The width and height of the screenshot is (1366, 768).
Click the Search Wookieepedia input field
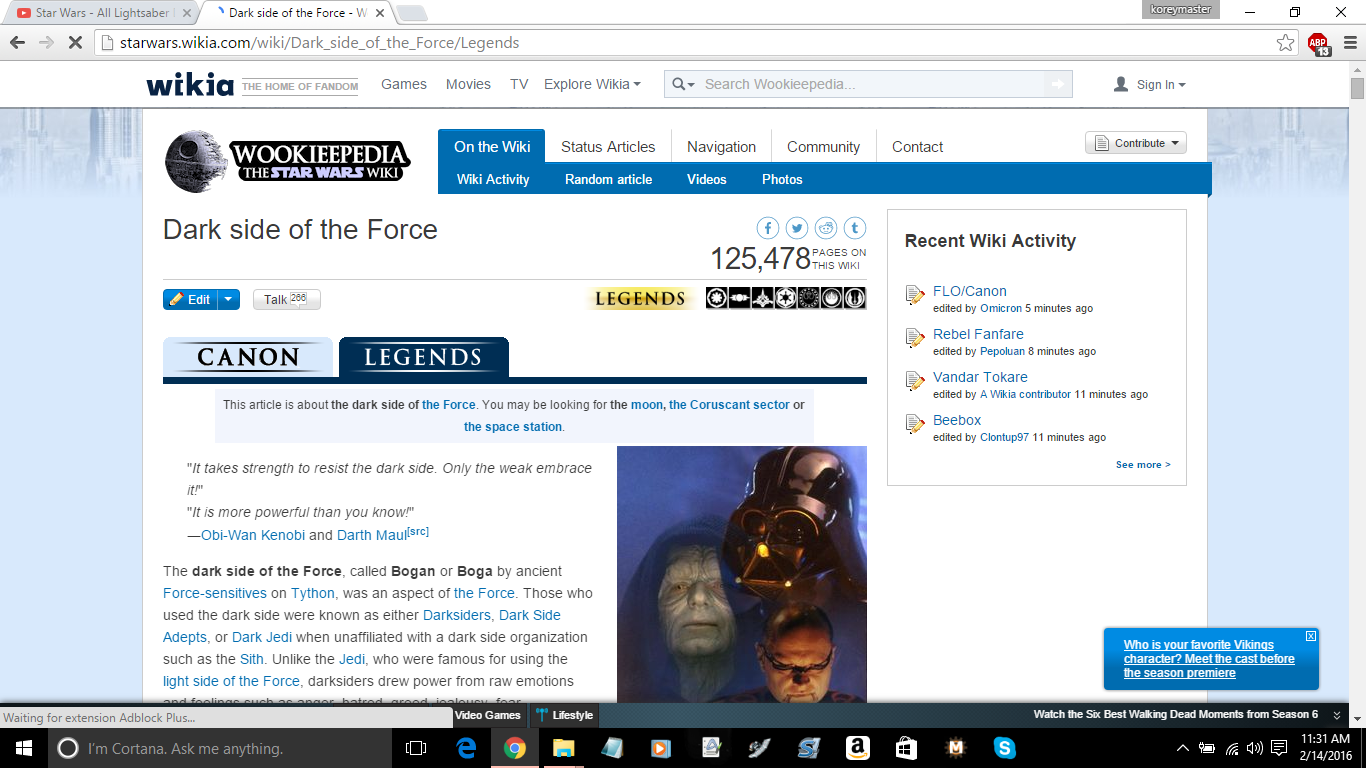pyautogui.click(x=870, y=84)
